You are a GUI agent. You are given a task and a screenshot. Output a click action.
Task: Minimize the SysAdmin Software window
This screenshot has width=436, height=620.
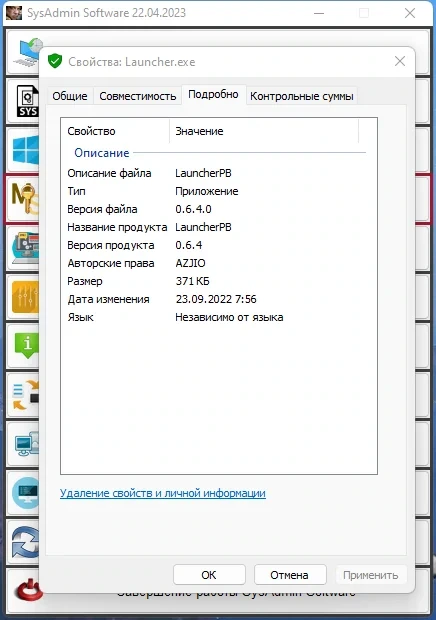coord(319,13)
